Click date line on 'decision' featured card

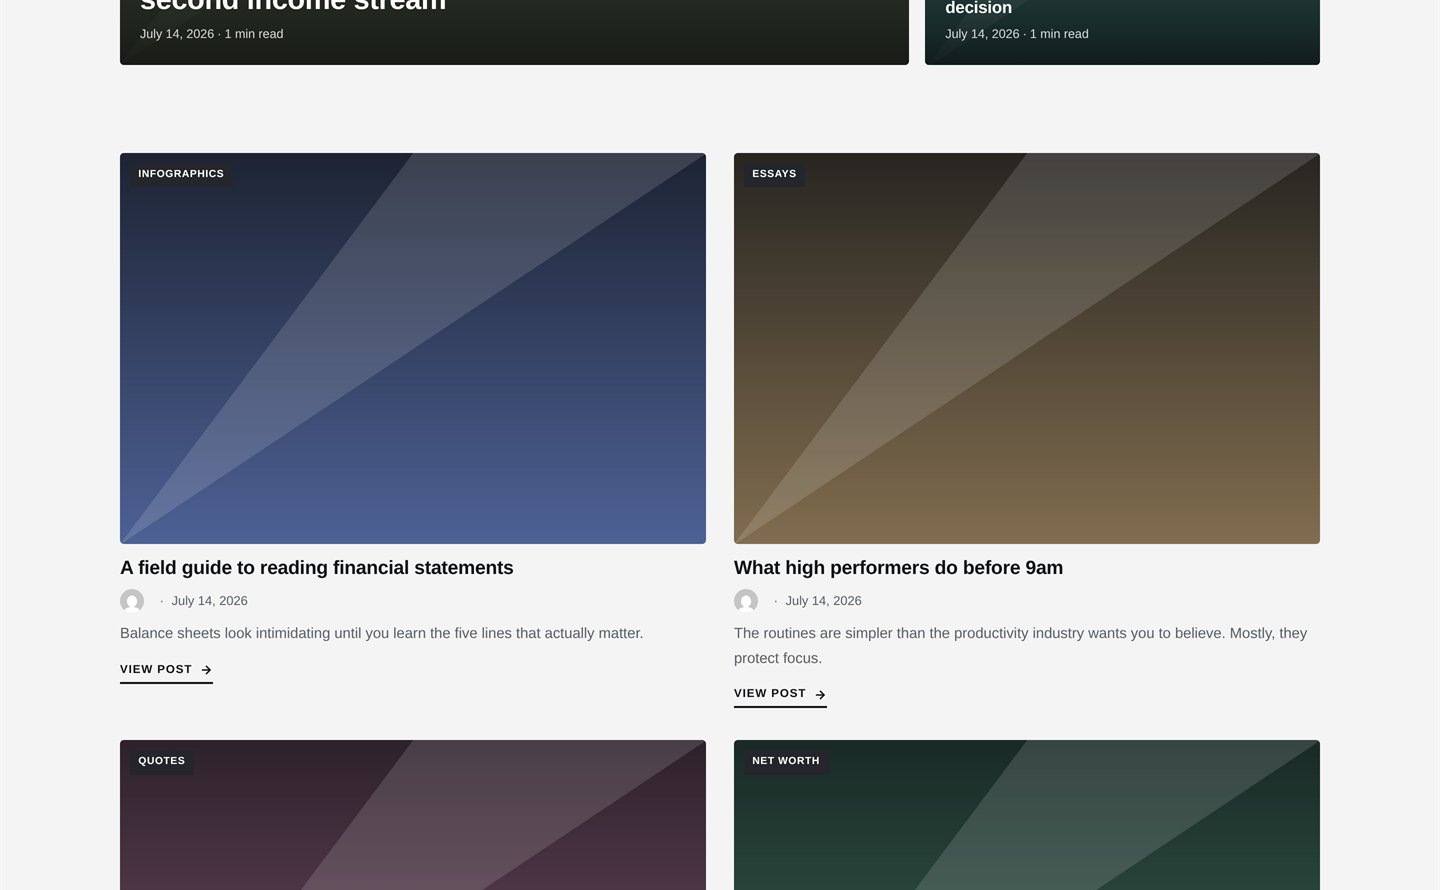(1016, 34)
